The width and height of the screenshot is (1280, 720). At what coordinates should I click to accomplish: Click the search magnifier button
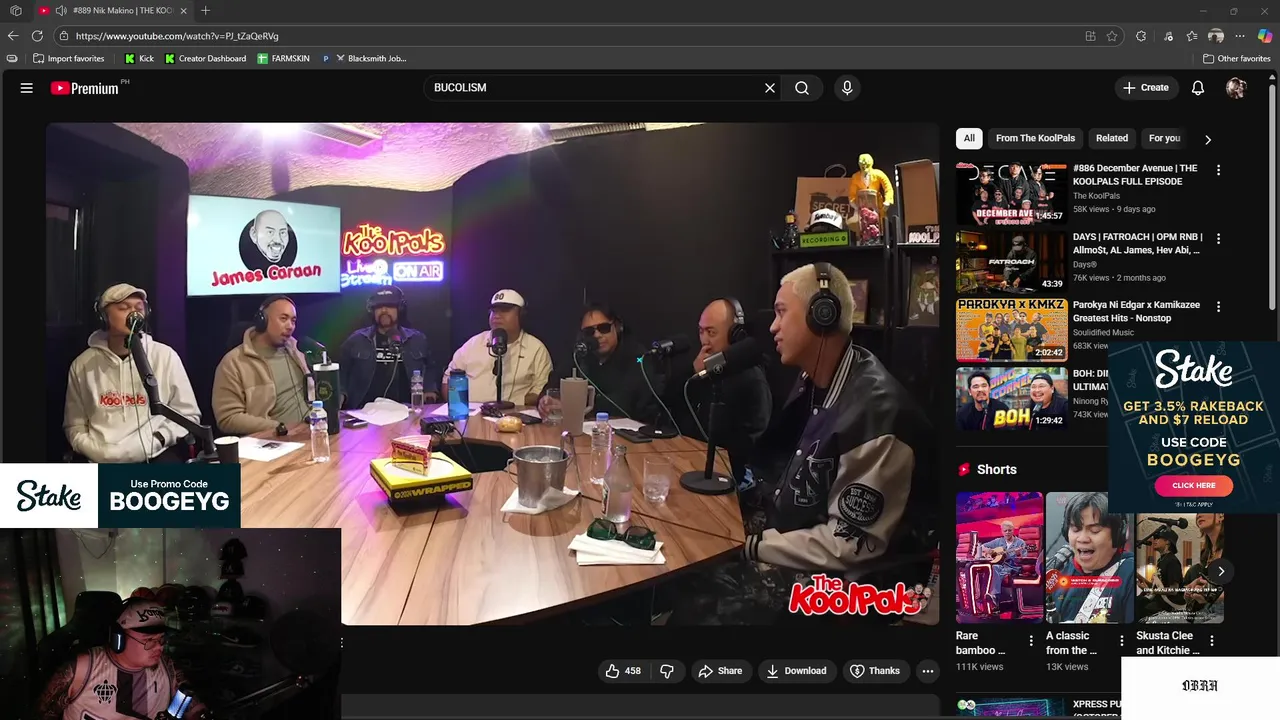pos(802,88)
